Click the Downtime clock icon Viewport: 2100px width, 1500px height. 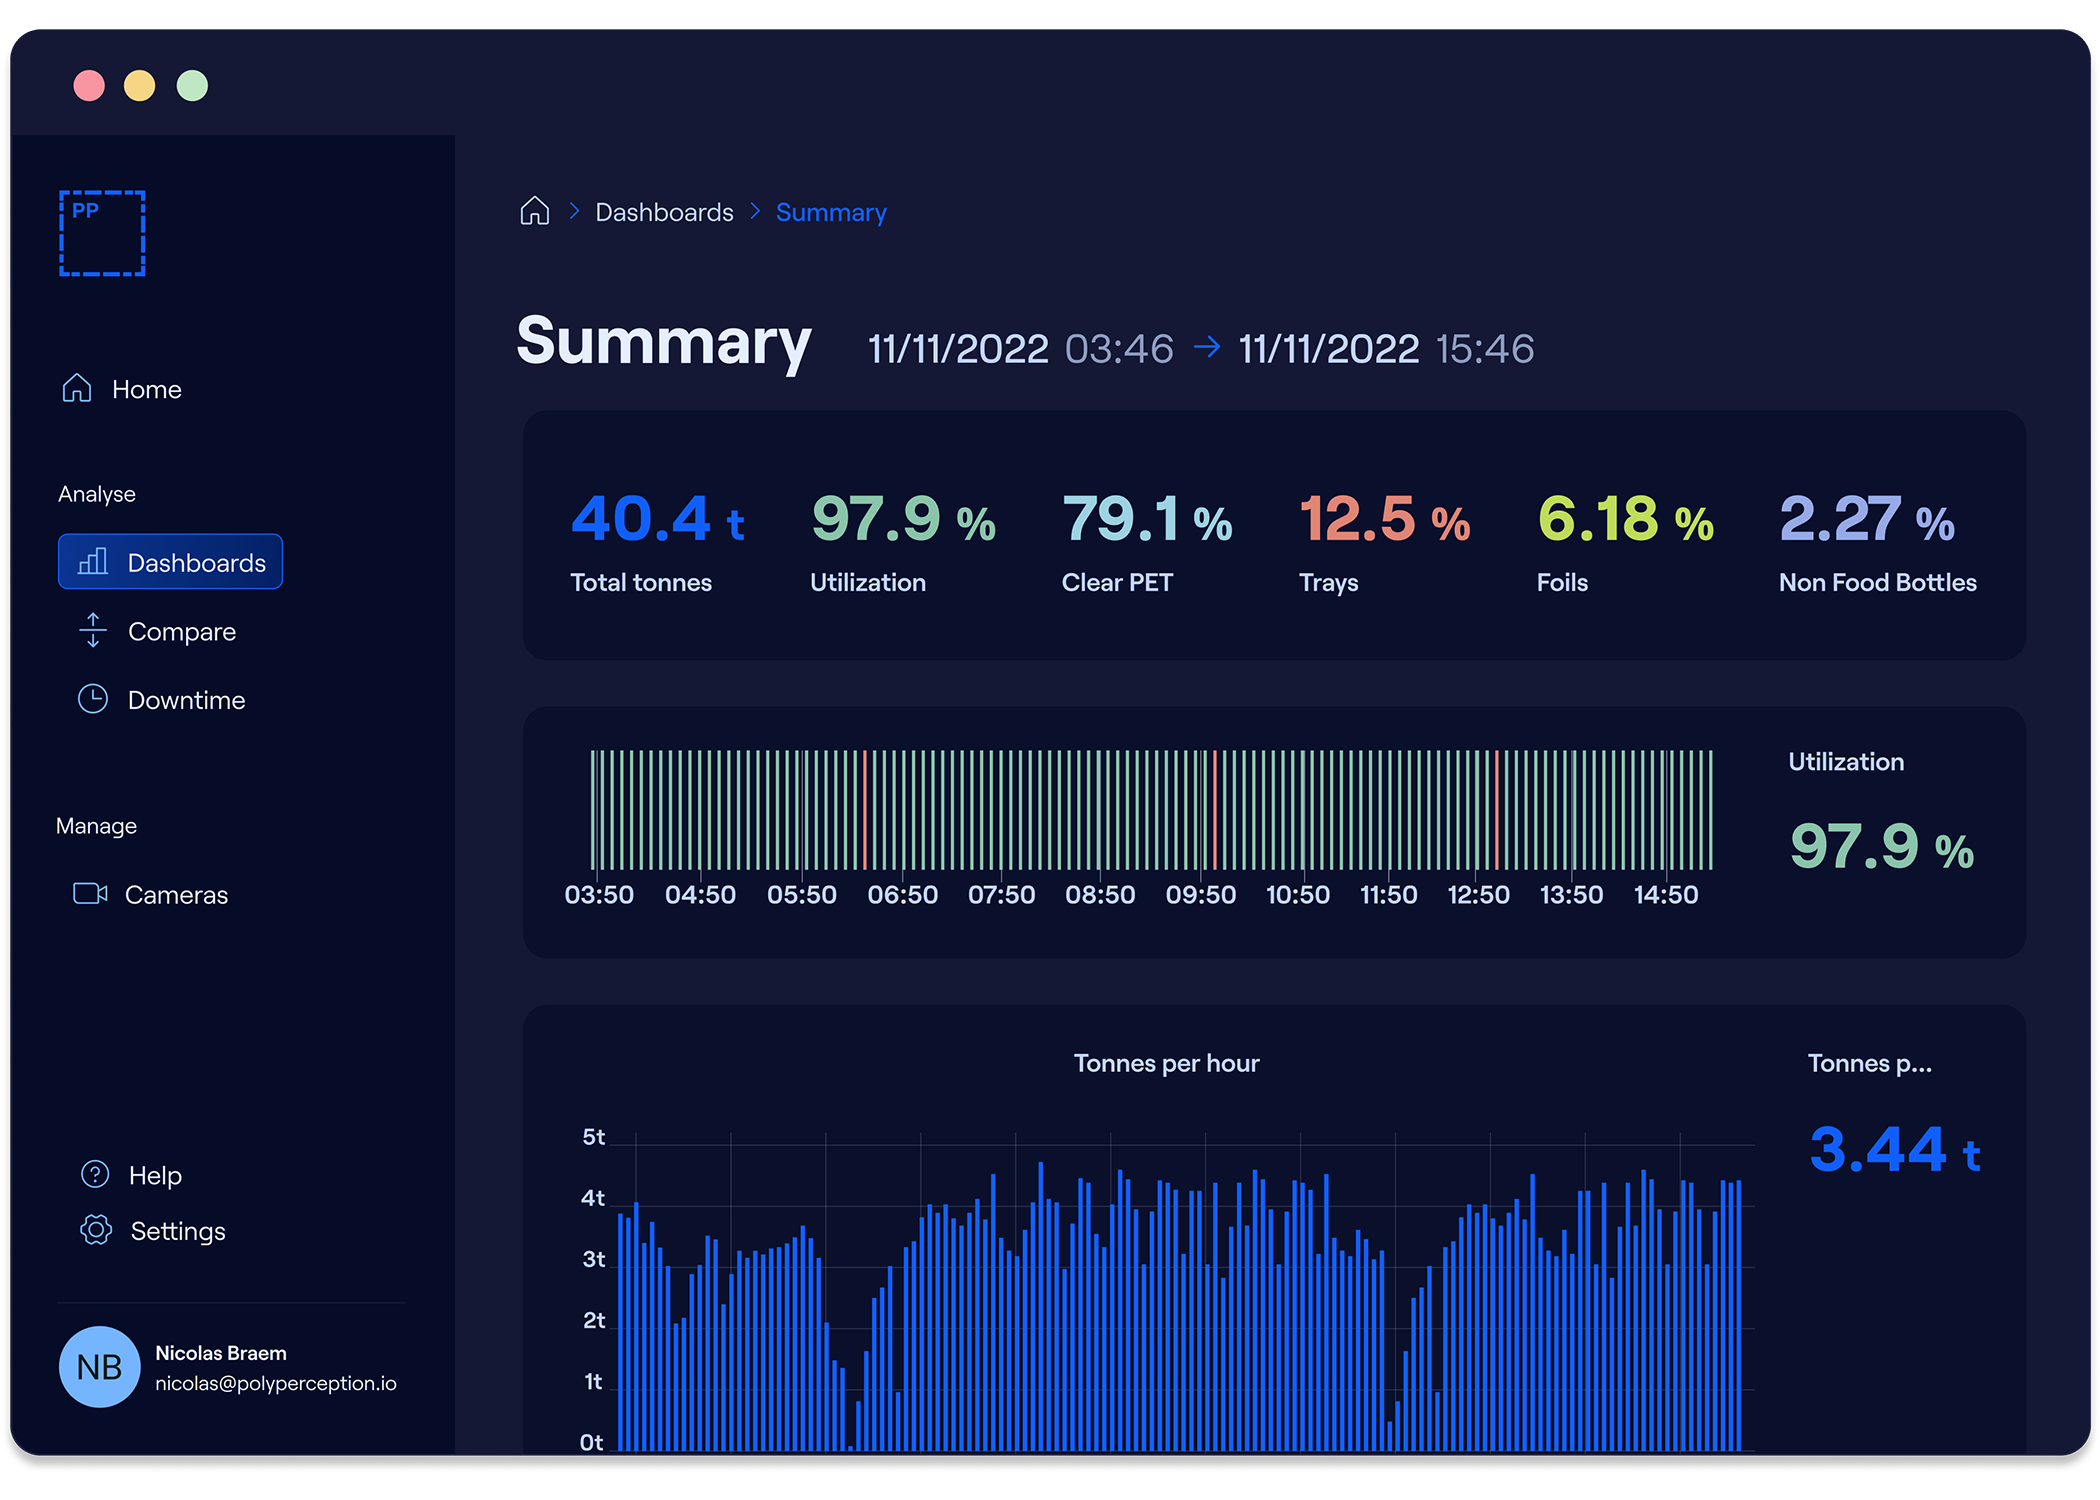[93, 699]
